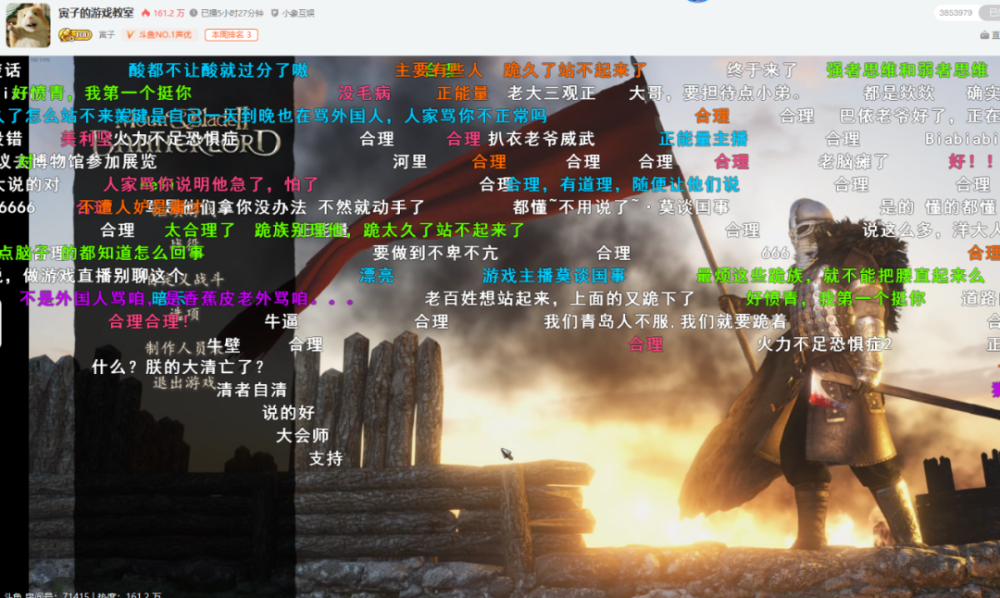Open the 本周排名 3 ranking button
Image resolution: width=1000 pixels, height=598 pixels.
click(231, 34)
